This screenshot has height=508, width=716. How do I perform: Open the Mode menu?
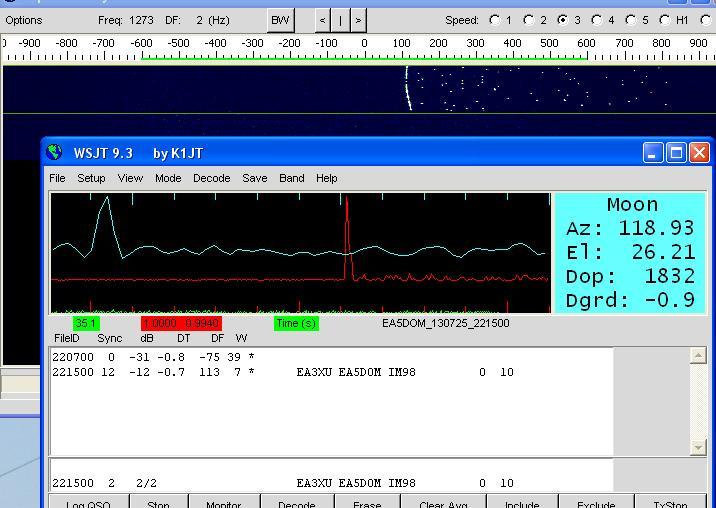pos(168,178)
